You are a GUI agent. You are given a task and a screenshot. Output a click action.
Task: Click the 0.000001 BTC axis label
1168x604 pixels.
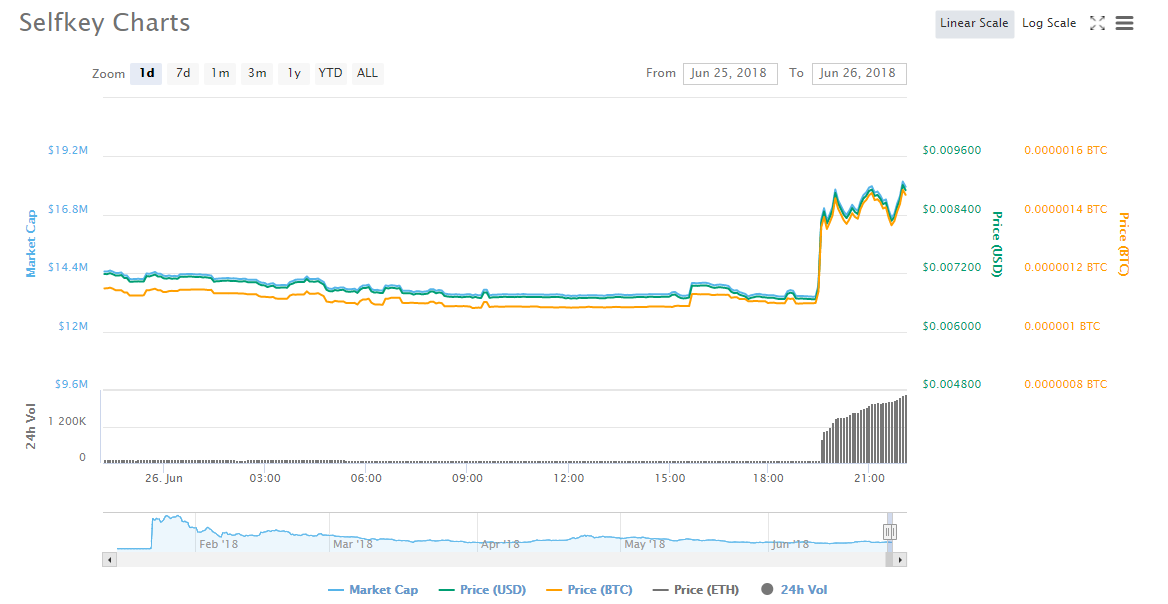(x=1062, y=326)
